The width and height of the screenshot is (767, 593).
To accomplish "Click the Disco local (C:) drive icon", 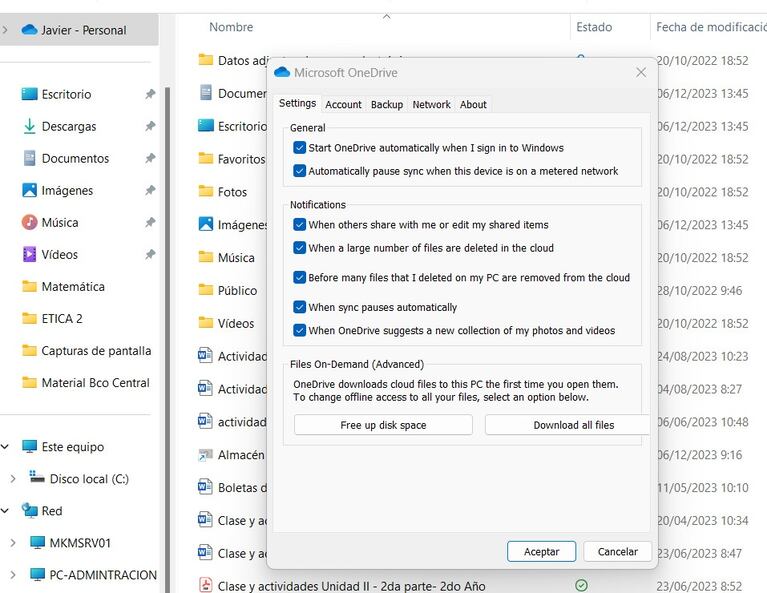I will pos(37,477).
